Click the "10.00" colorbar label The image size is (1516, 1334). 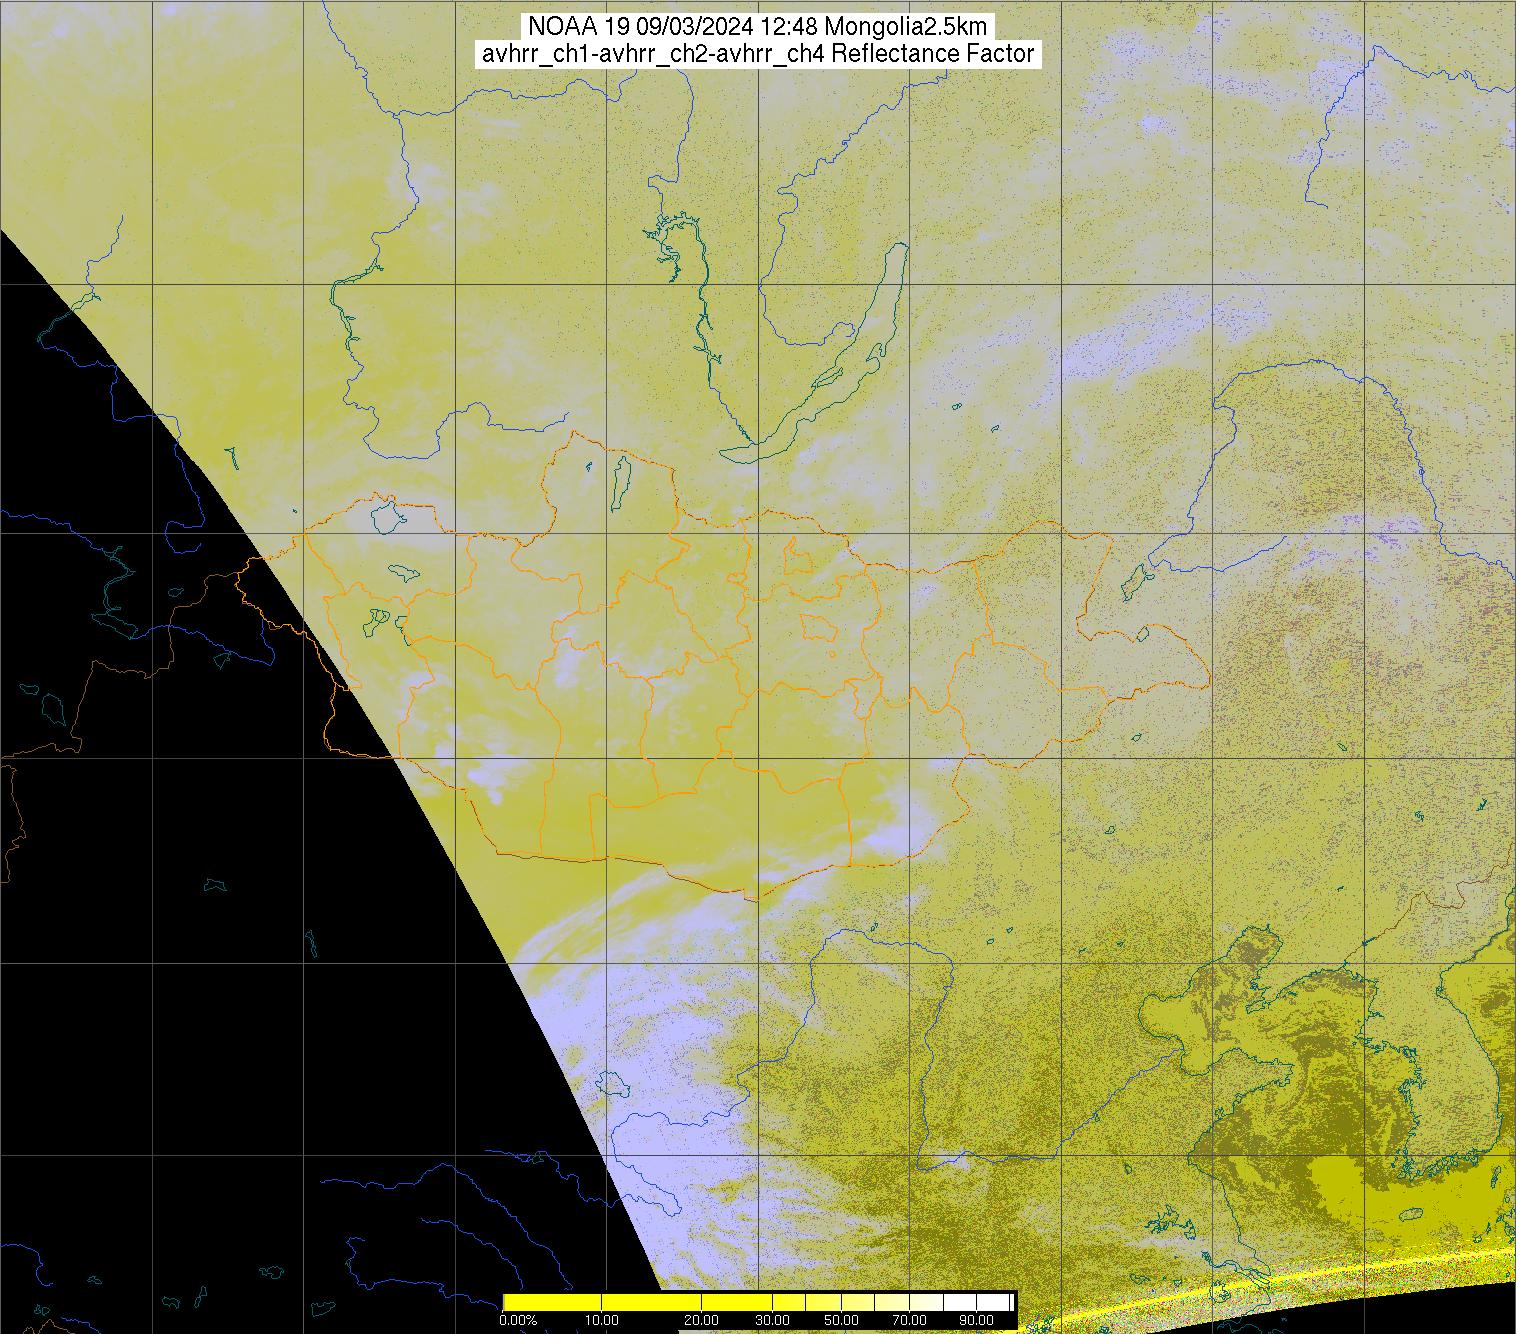coord(600,1322)
